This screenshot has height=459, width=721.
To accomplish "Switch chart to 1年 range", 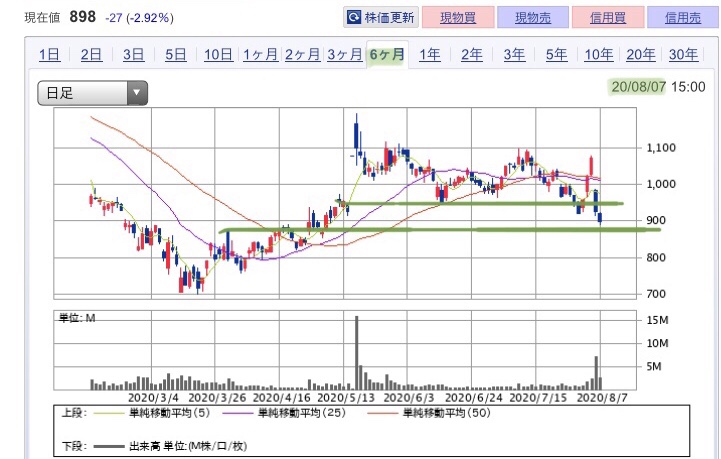I will (x=429, y=55).
